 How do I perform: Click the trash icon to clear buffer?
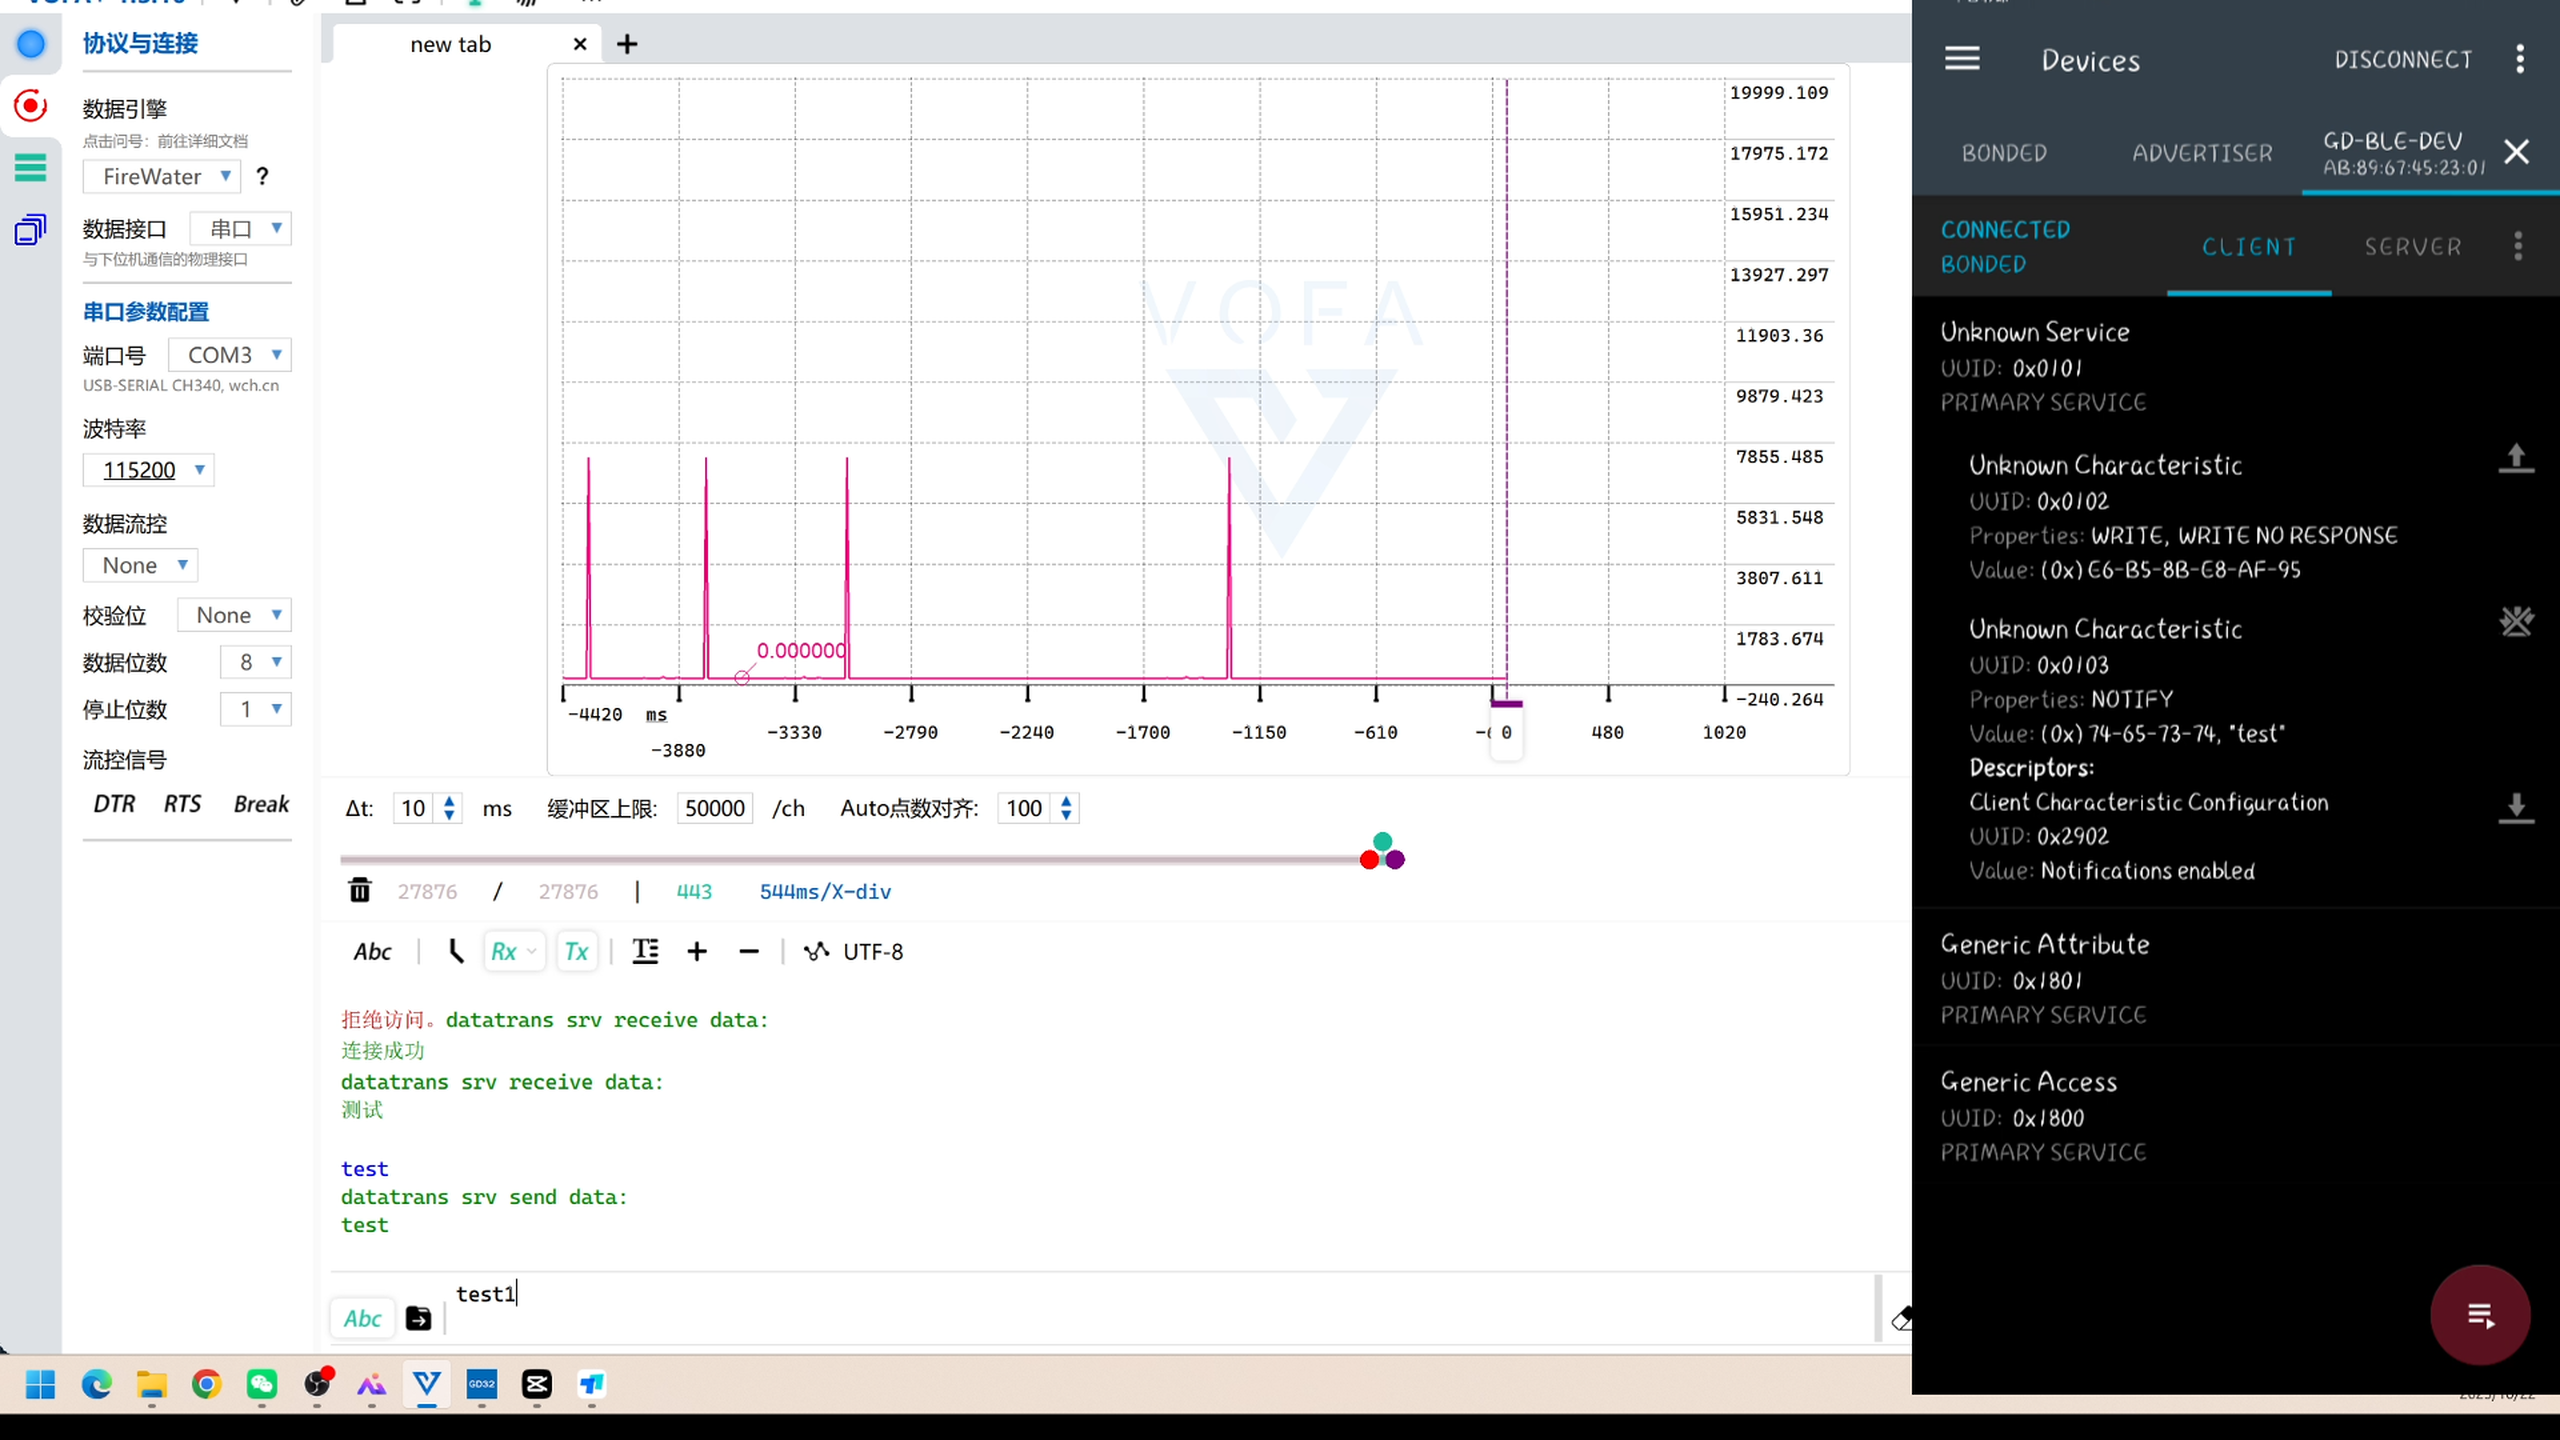pyautogui.click(x=359, y=890)
